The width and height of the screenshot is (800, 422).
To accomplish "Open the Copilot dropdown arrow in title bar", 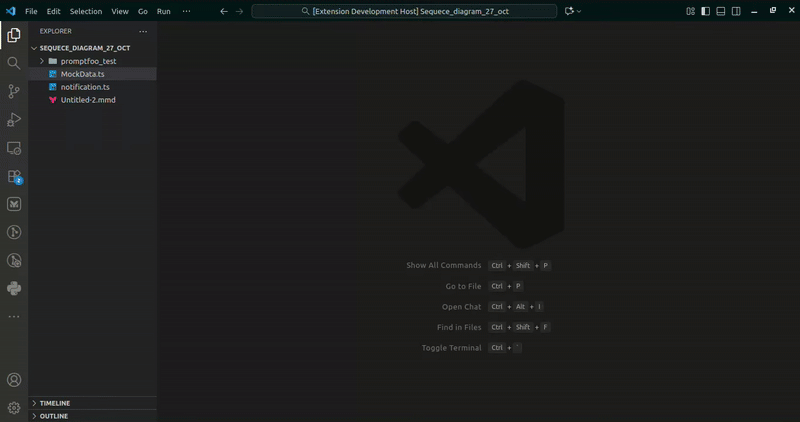I will click(x=579, y=11).
